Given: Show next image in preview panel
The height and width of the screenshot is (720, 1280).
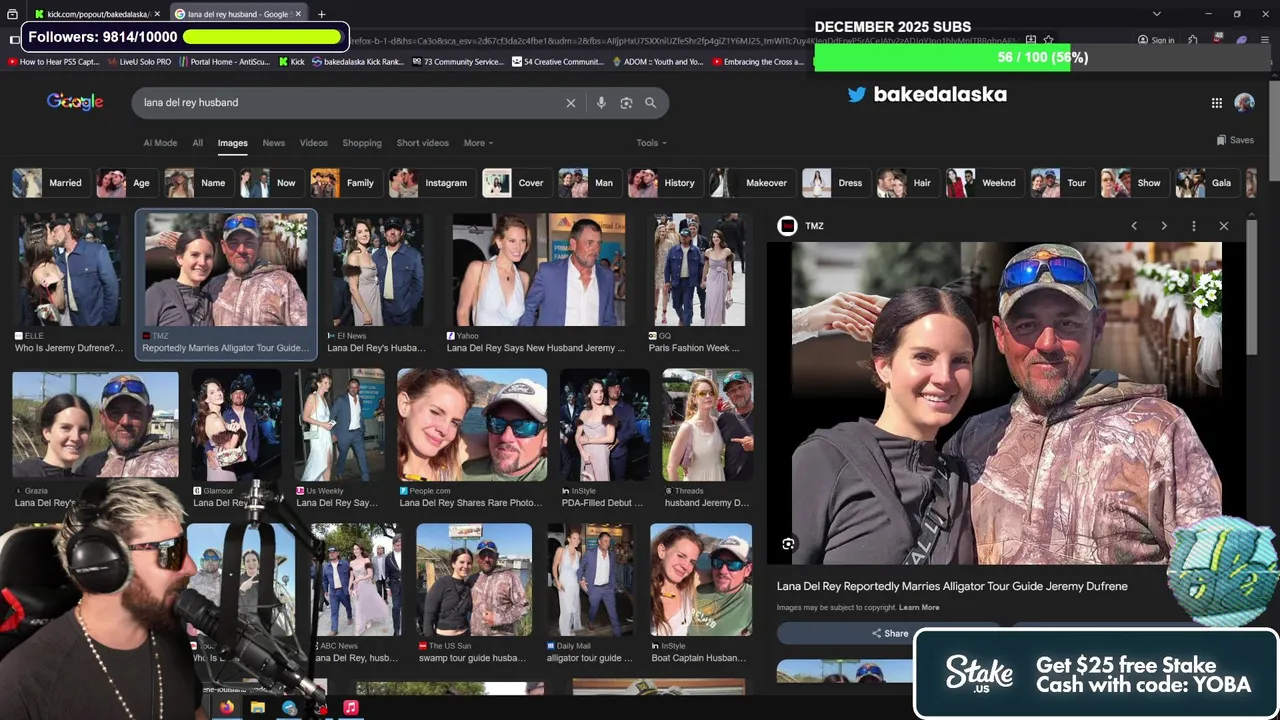Looking at the screenshot, I should click(x=1164, y=226).
